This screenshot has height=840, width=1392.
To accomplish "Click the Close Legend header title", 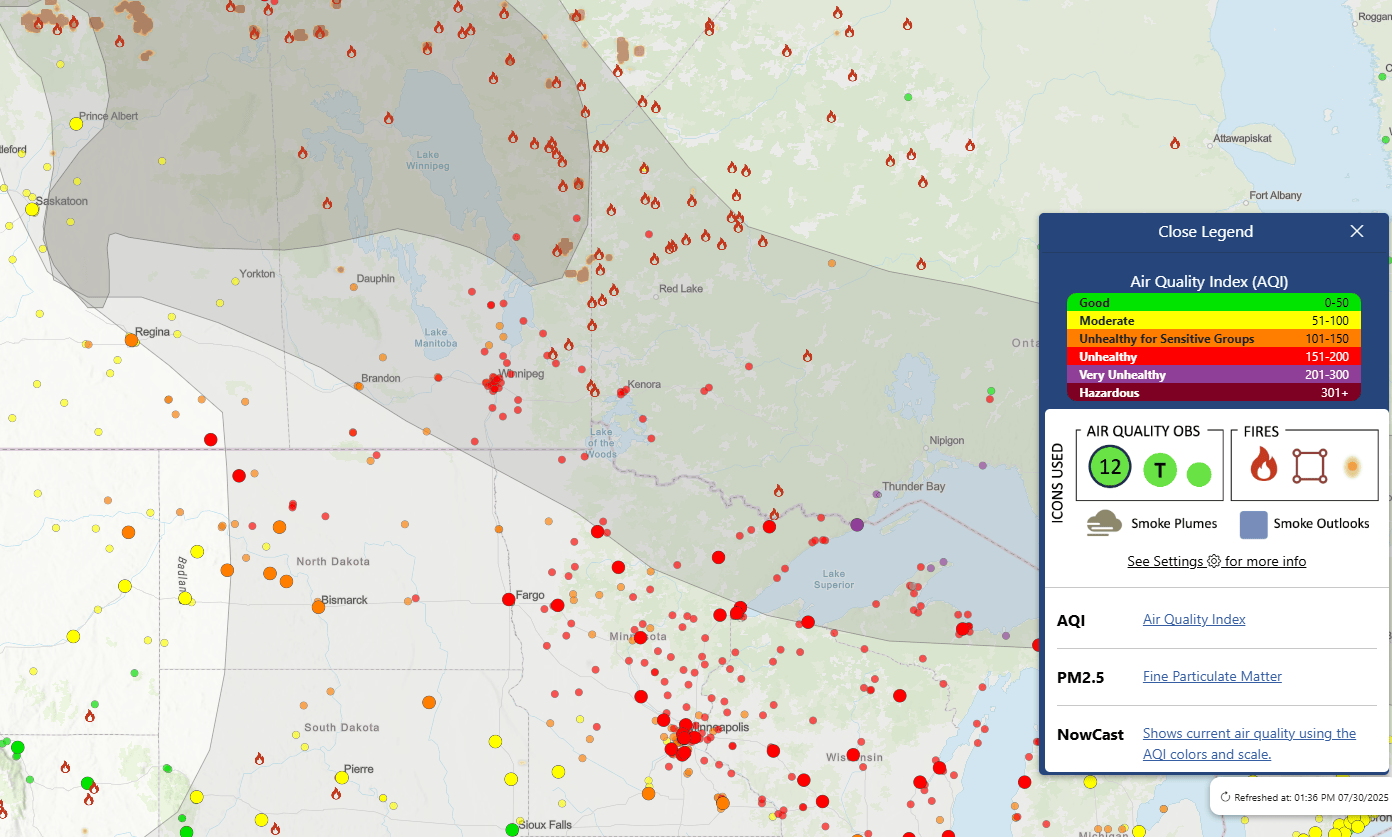I will pyautogui.click(x=1205, y=231).
